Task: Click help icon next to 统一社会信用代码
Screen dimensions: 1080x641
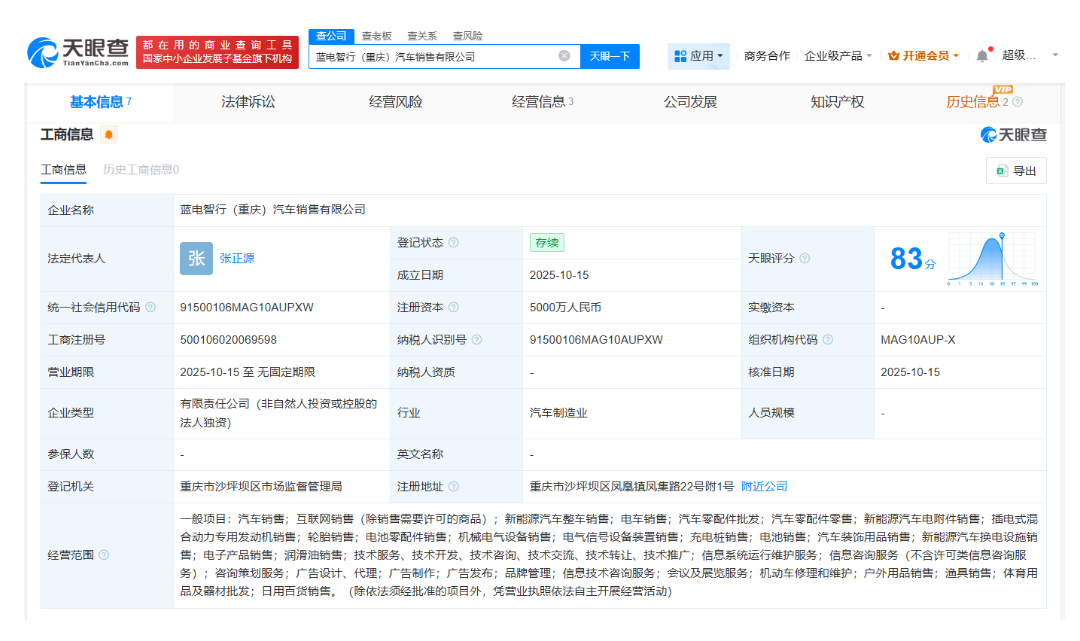Action: [150, 308]
